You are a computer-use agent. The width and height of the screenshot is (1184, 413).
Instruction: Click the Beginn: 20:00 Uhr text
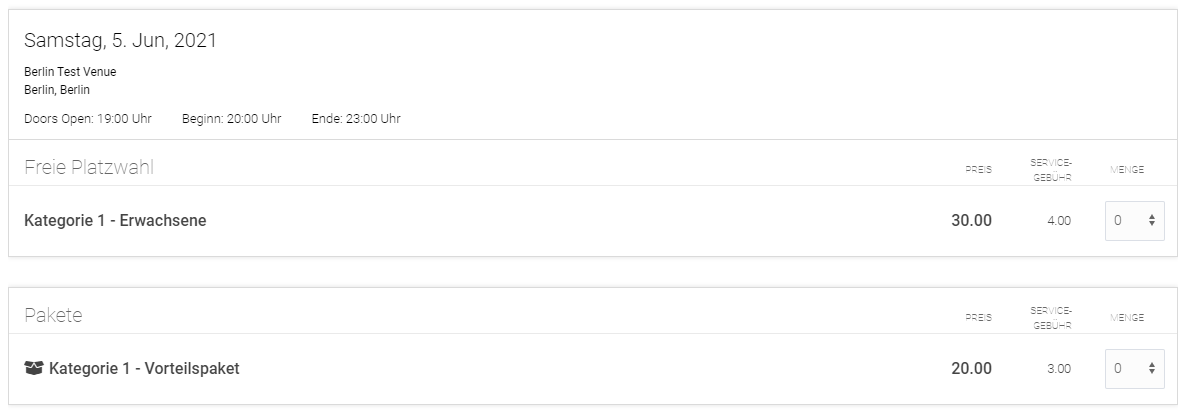[231, 119]
